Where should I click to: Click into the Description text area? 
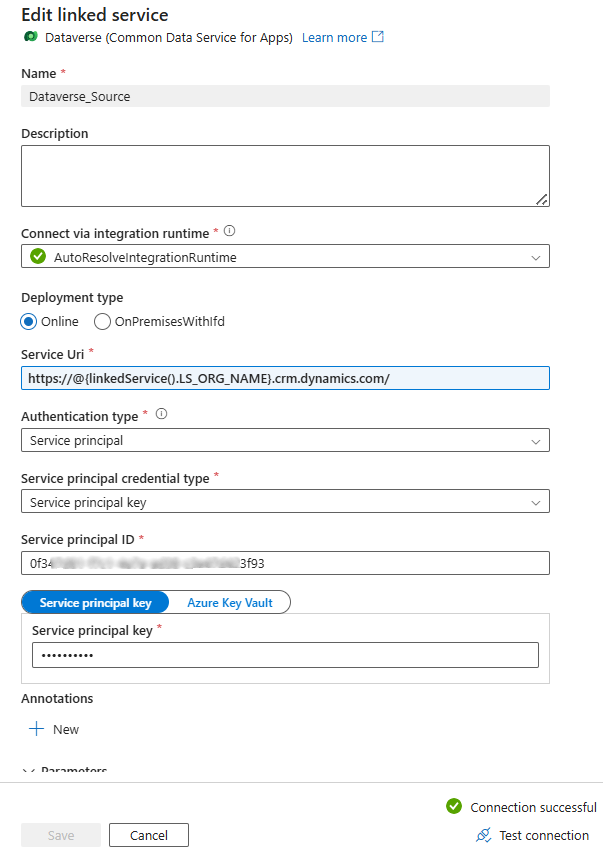tap(285, 176)
